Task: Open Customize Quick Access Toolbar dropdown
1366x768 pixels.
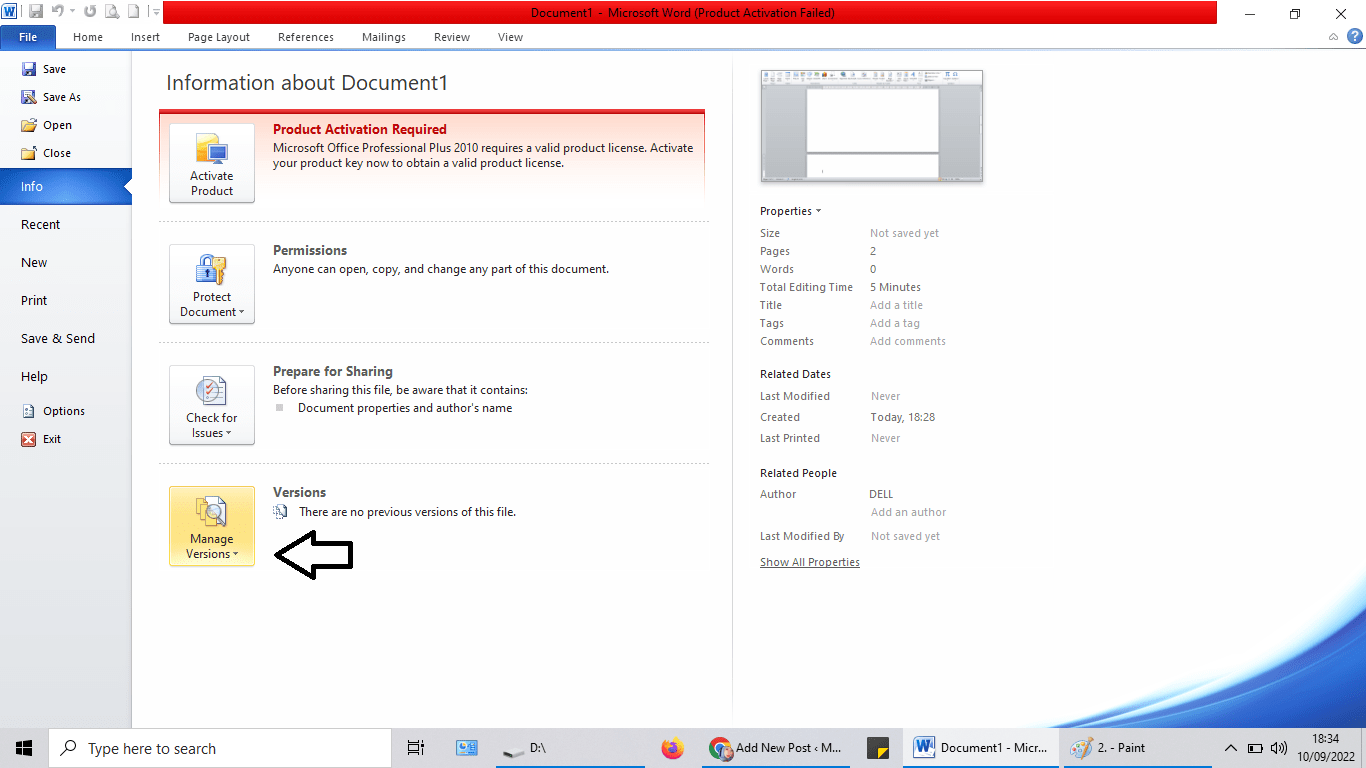Action: click(156, 12)
